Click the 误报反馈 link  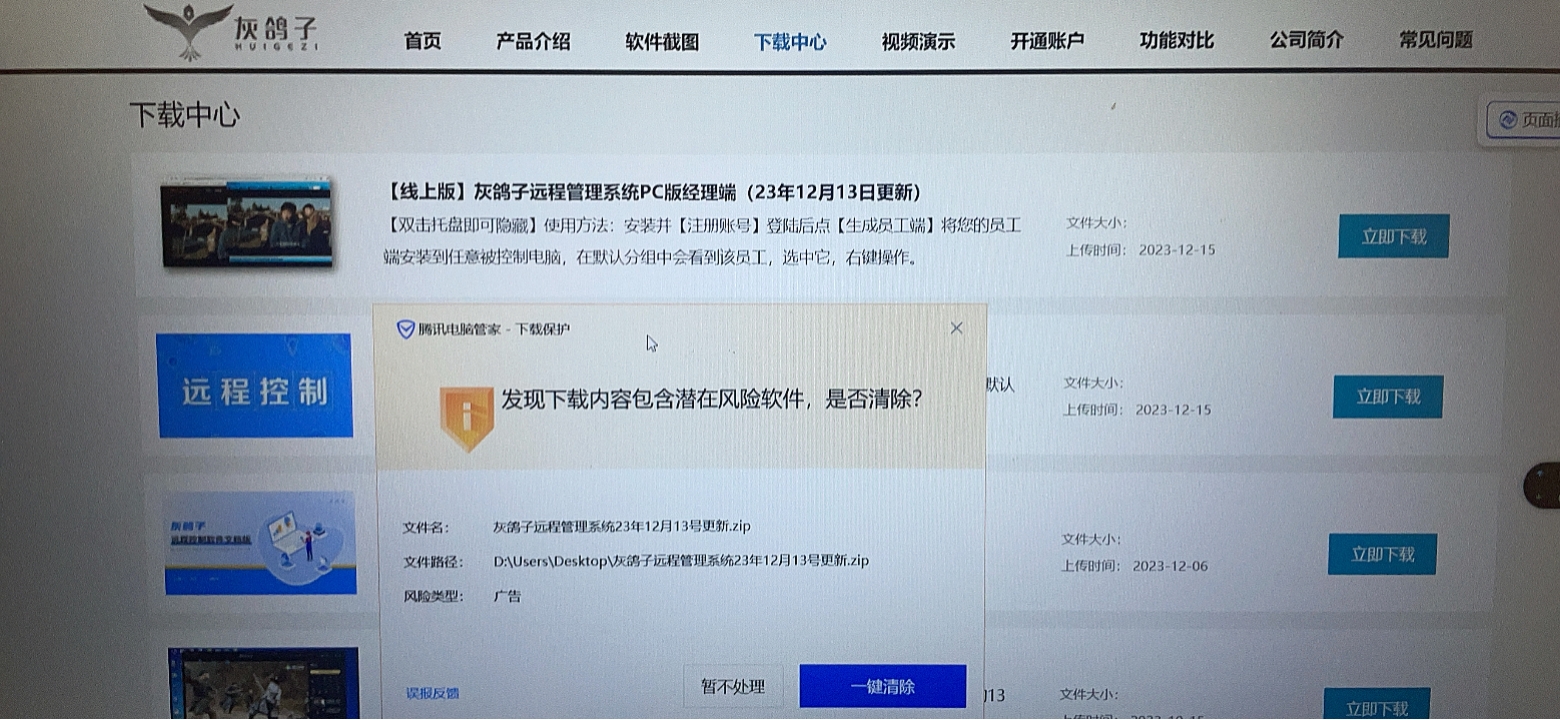point(432,693)
